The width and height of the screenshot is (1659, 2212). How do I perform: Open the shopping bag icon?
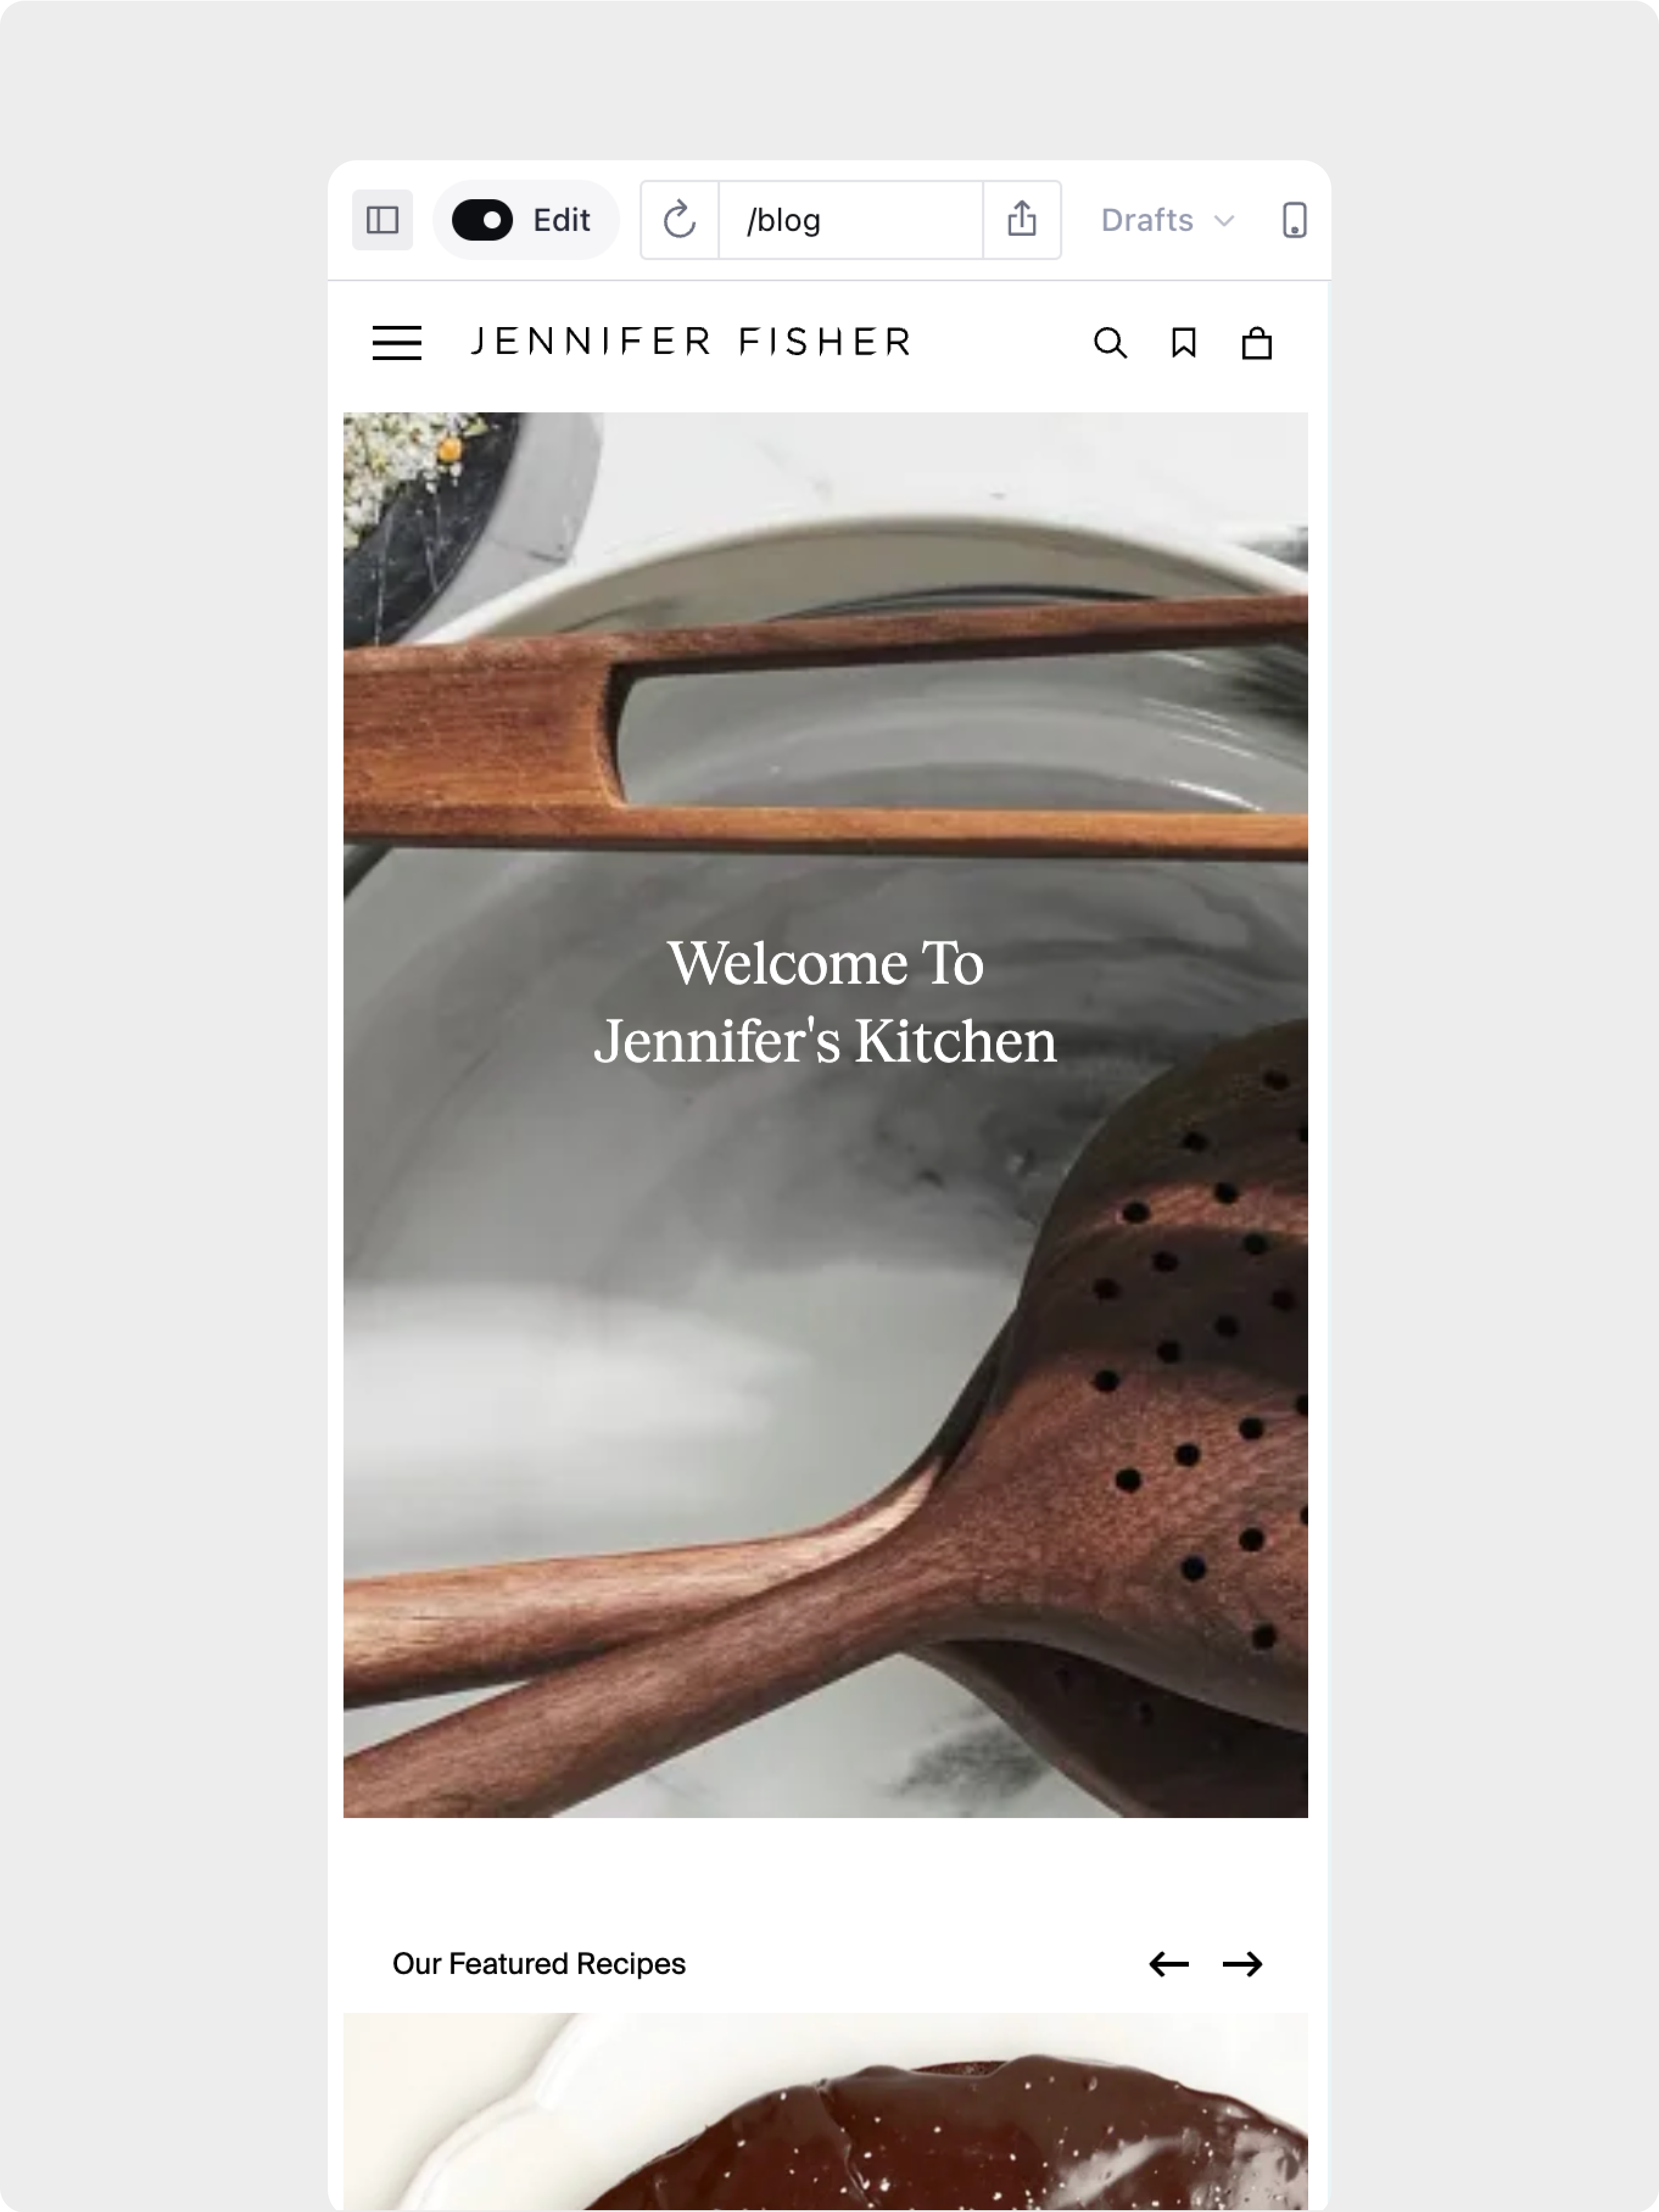1257,343
